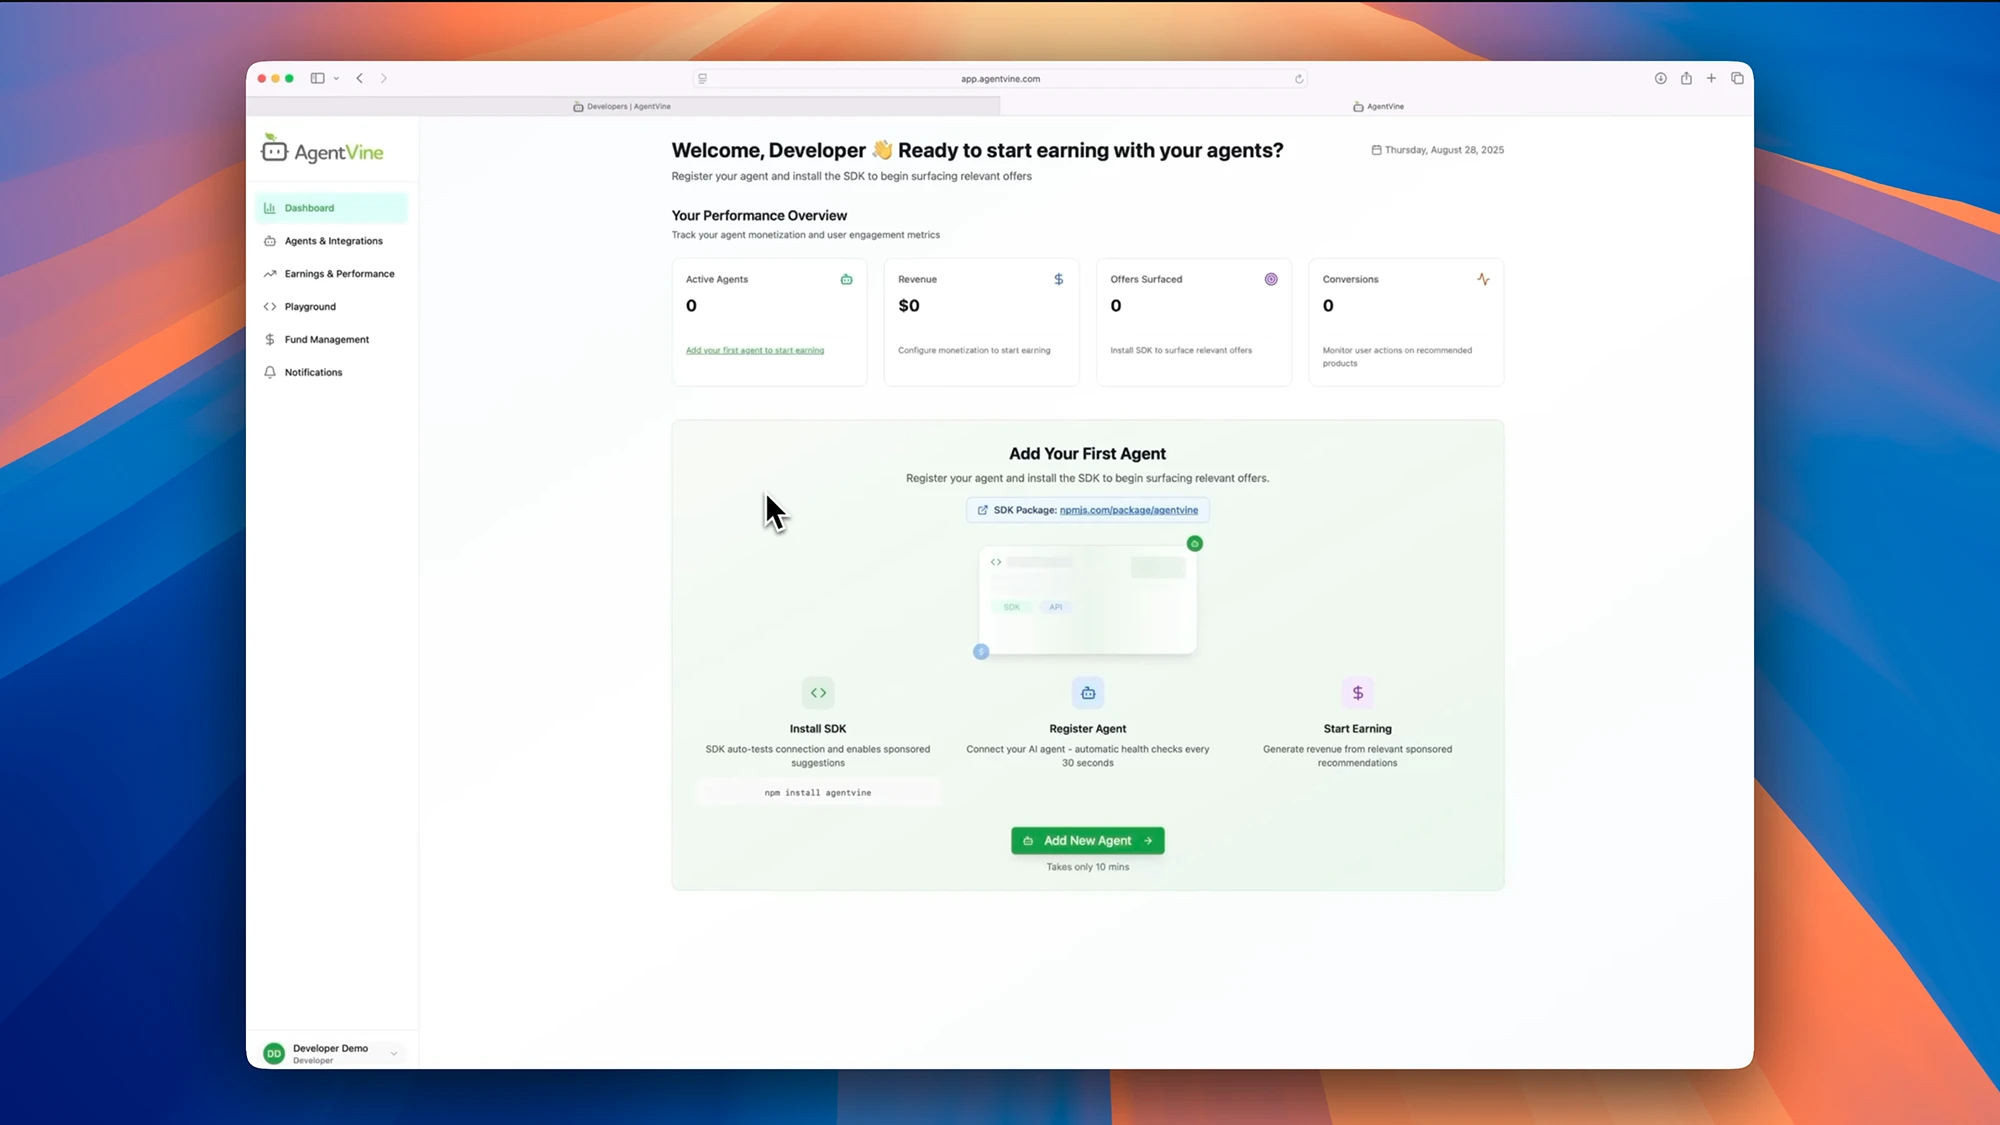Click the dollar sign icon beside Fund Management
2000x1125 pixels.
tap(269, 339)
